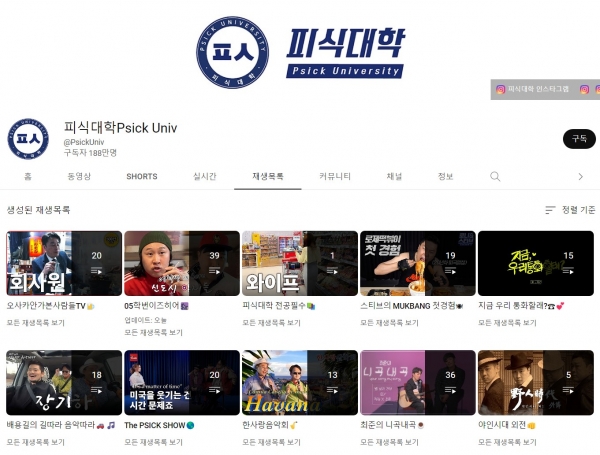
Task: Click the next-tabs chevron arrow
Action: coord(580,176)
